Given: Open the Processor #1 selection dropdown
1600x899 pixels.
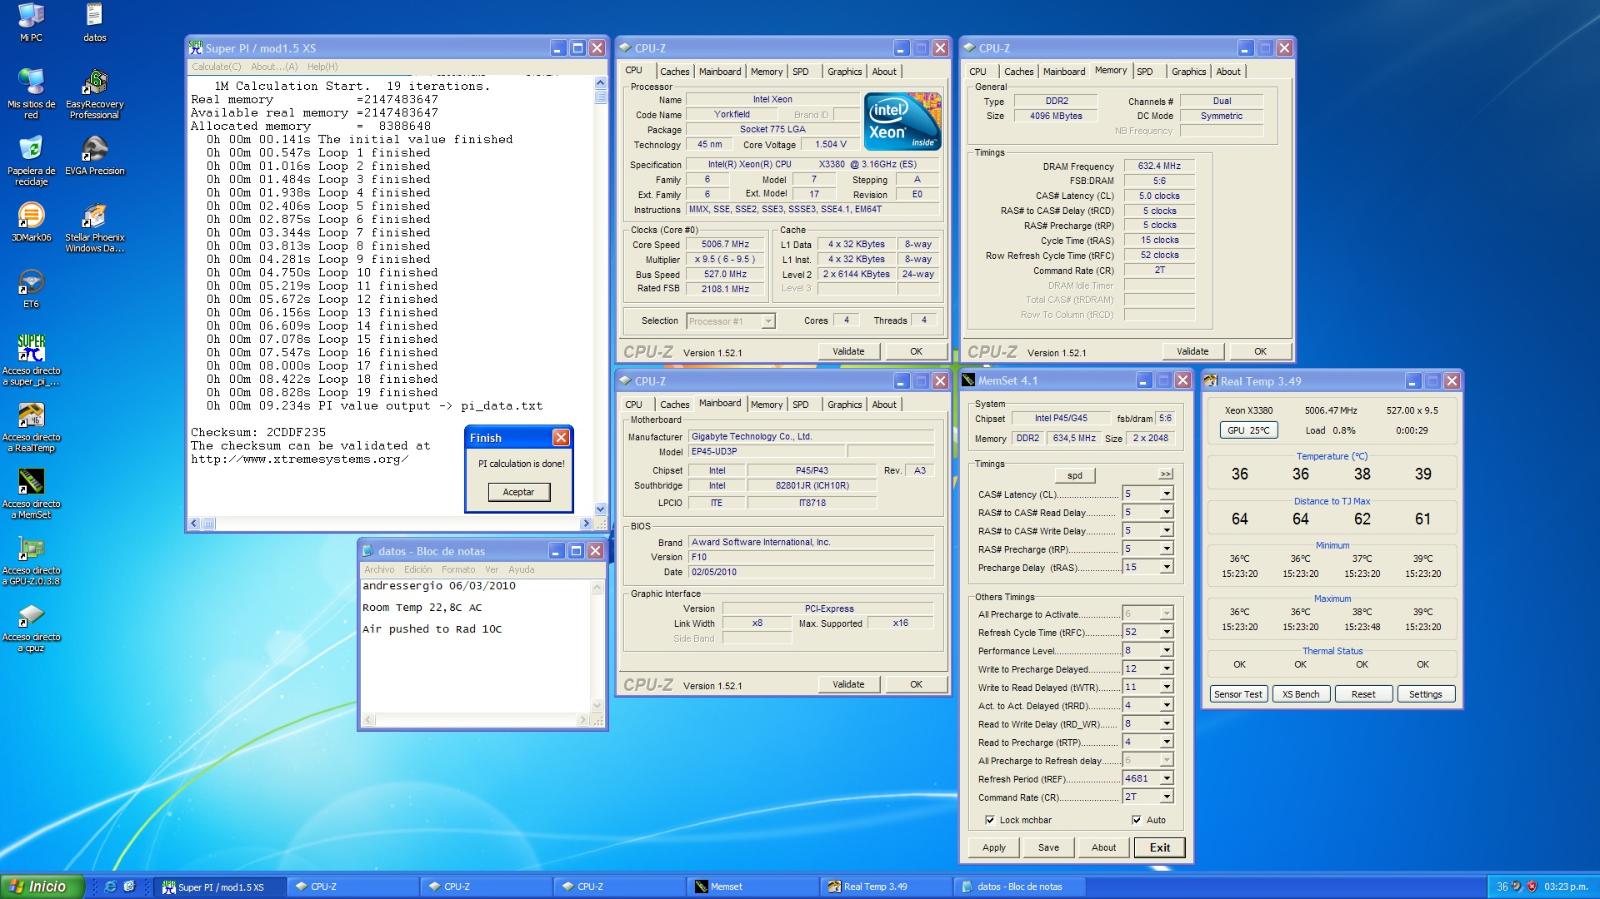Looking at the screenshot, I should (x=768, y=321).
